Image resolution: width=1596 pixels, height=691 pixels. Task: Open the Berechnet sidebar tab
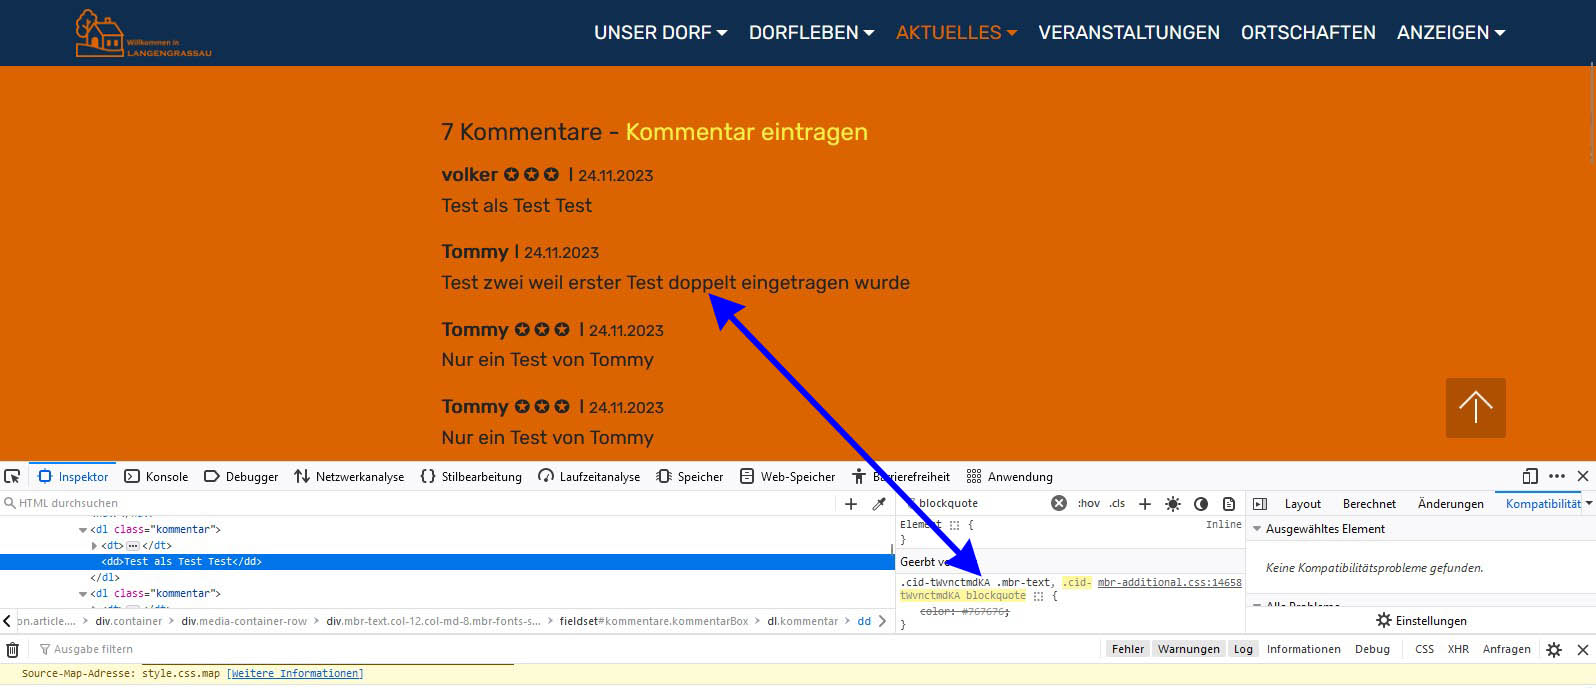pyautogui.click(x=1369, y=504)
